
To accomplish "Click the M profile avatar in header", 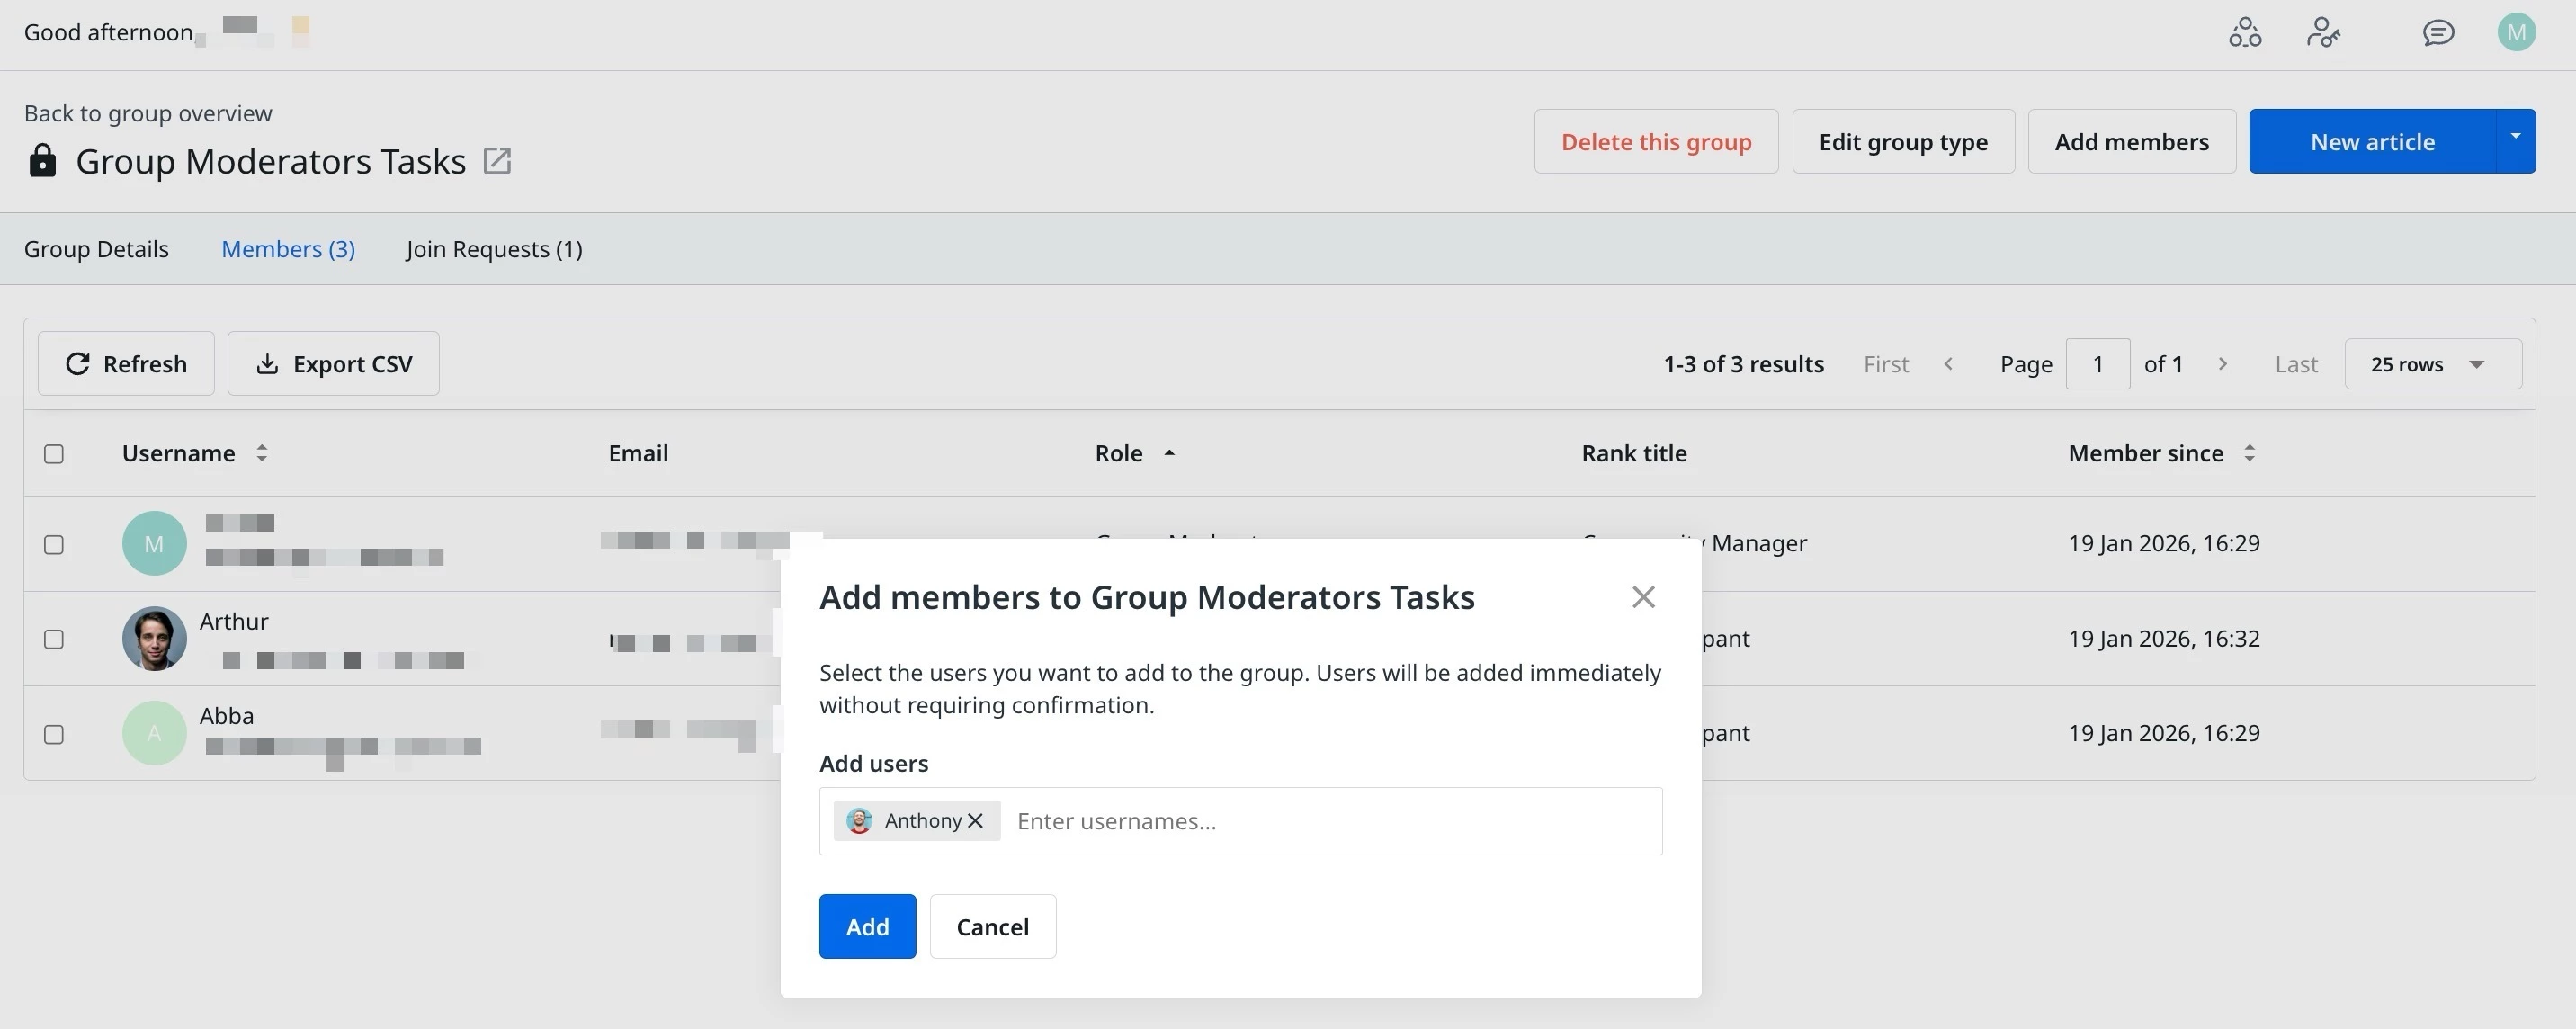I will [2515, 33].
